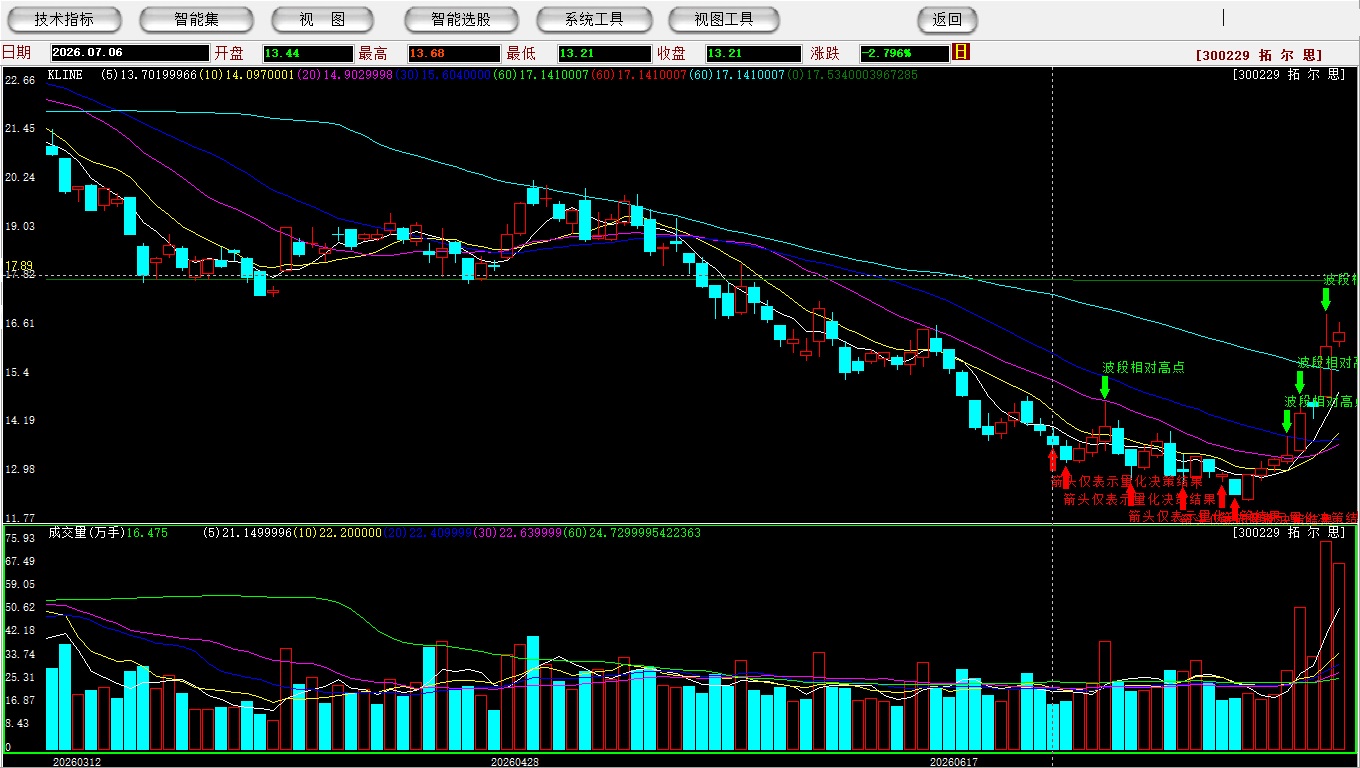Screen dimensions: 1360x768
Task: Click the KLINE indicator label
Action: coord(65,75)
